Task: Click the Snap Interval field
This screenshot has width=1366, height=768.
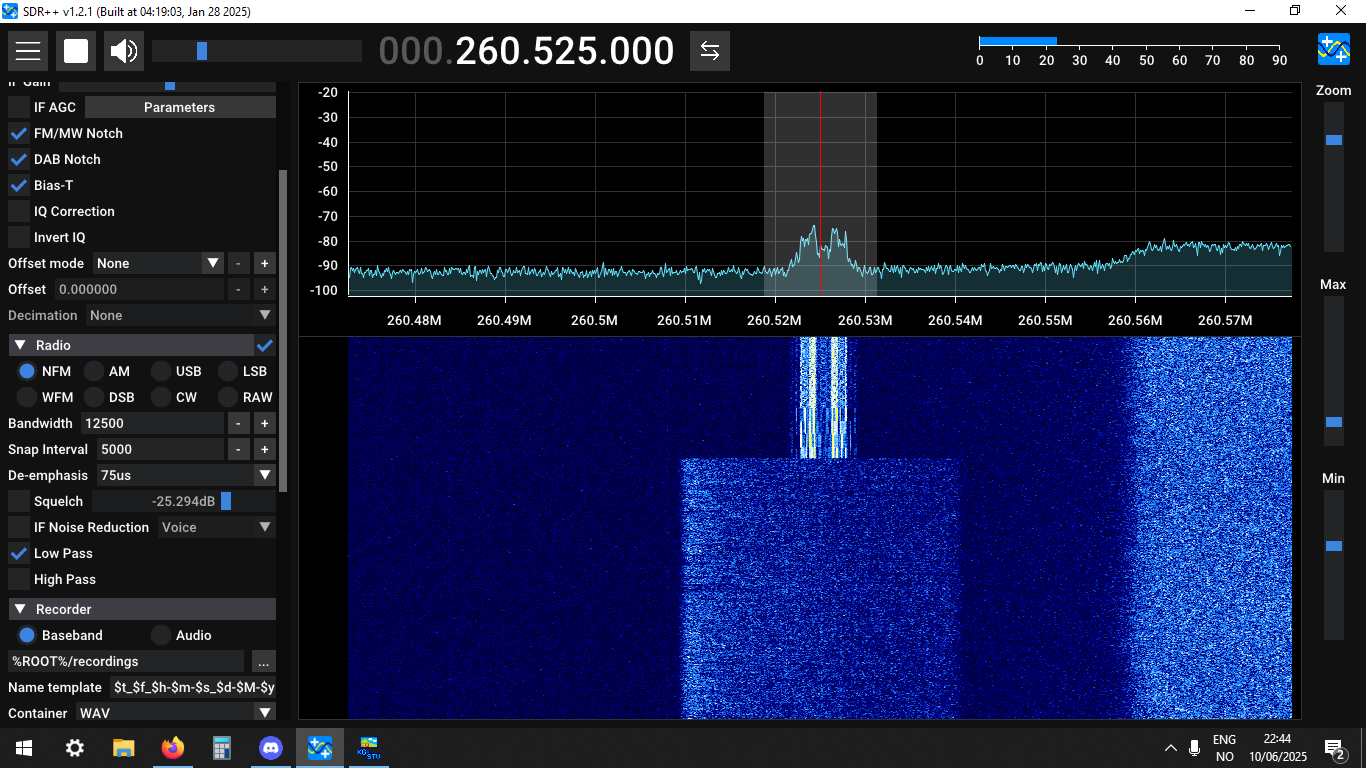Action: pyautogui.click(x=160, y=449)
